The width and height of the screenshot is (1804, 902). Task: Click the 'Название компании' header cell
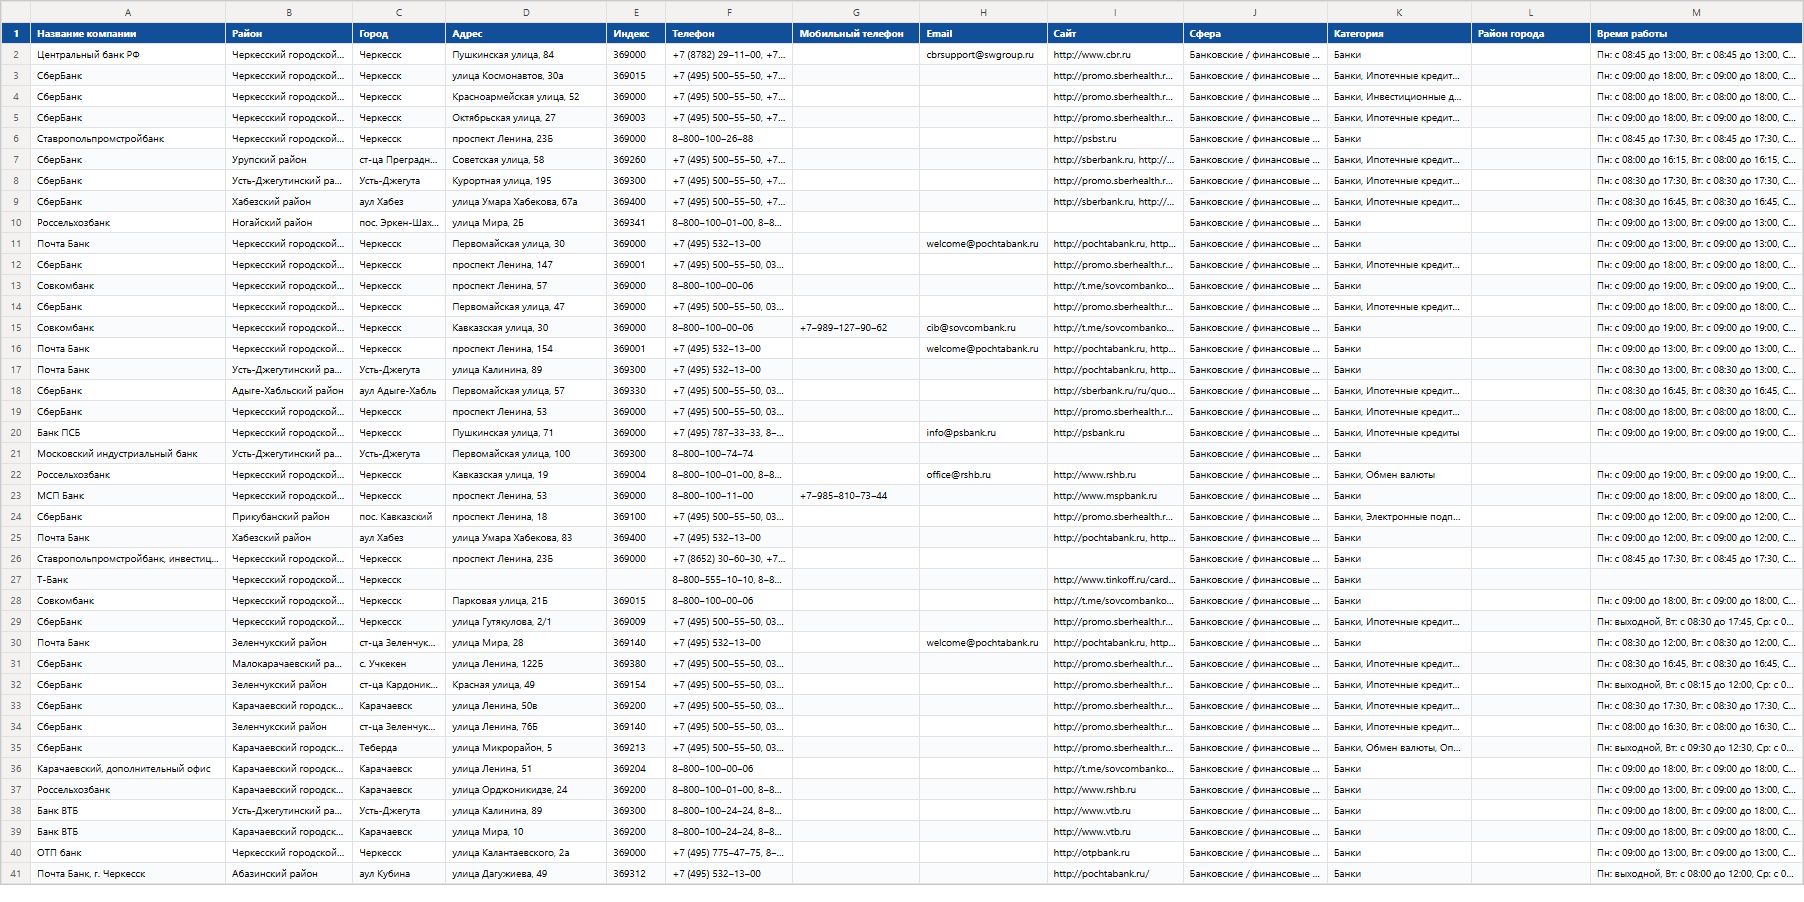pos(128,34)
